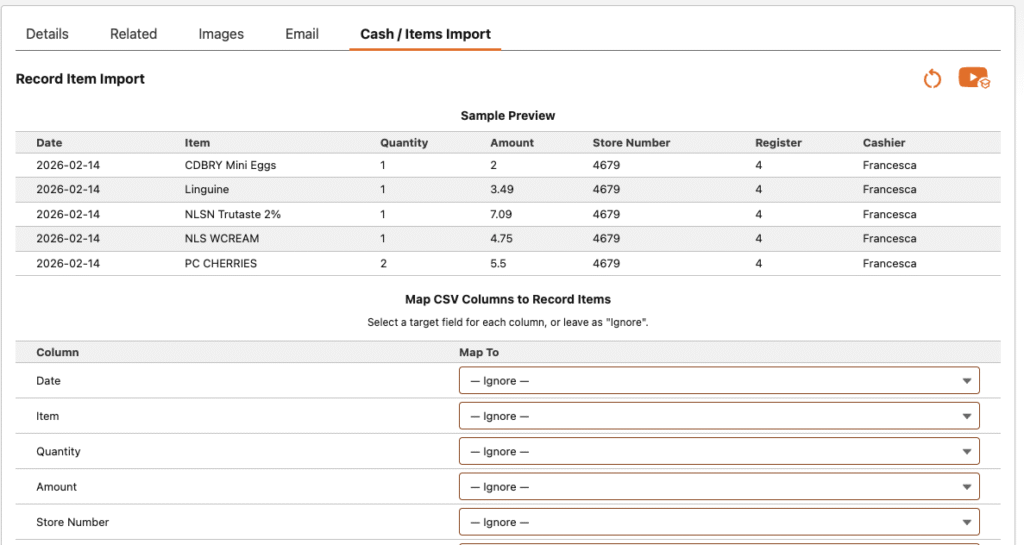Choose mapping for the Amount column
The image size is (1024, 545).
pyautogui.click(x=718, y=487)
